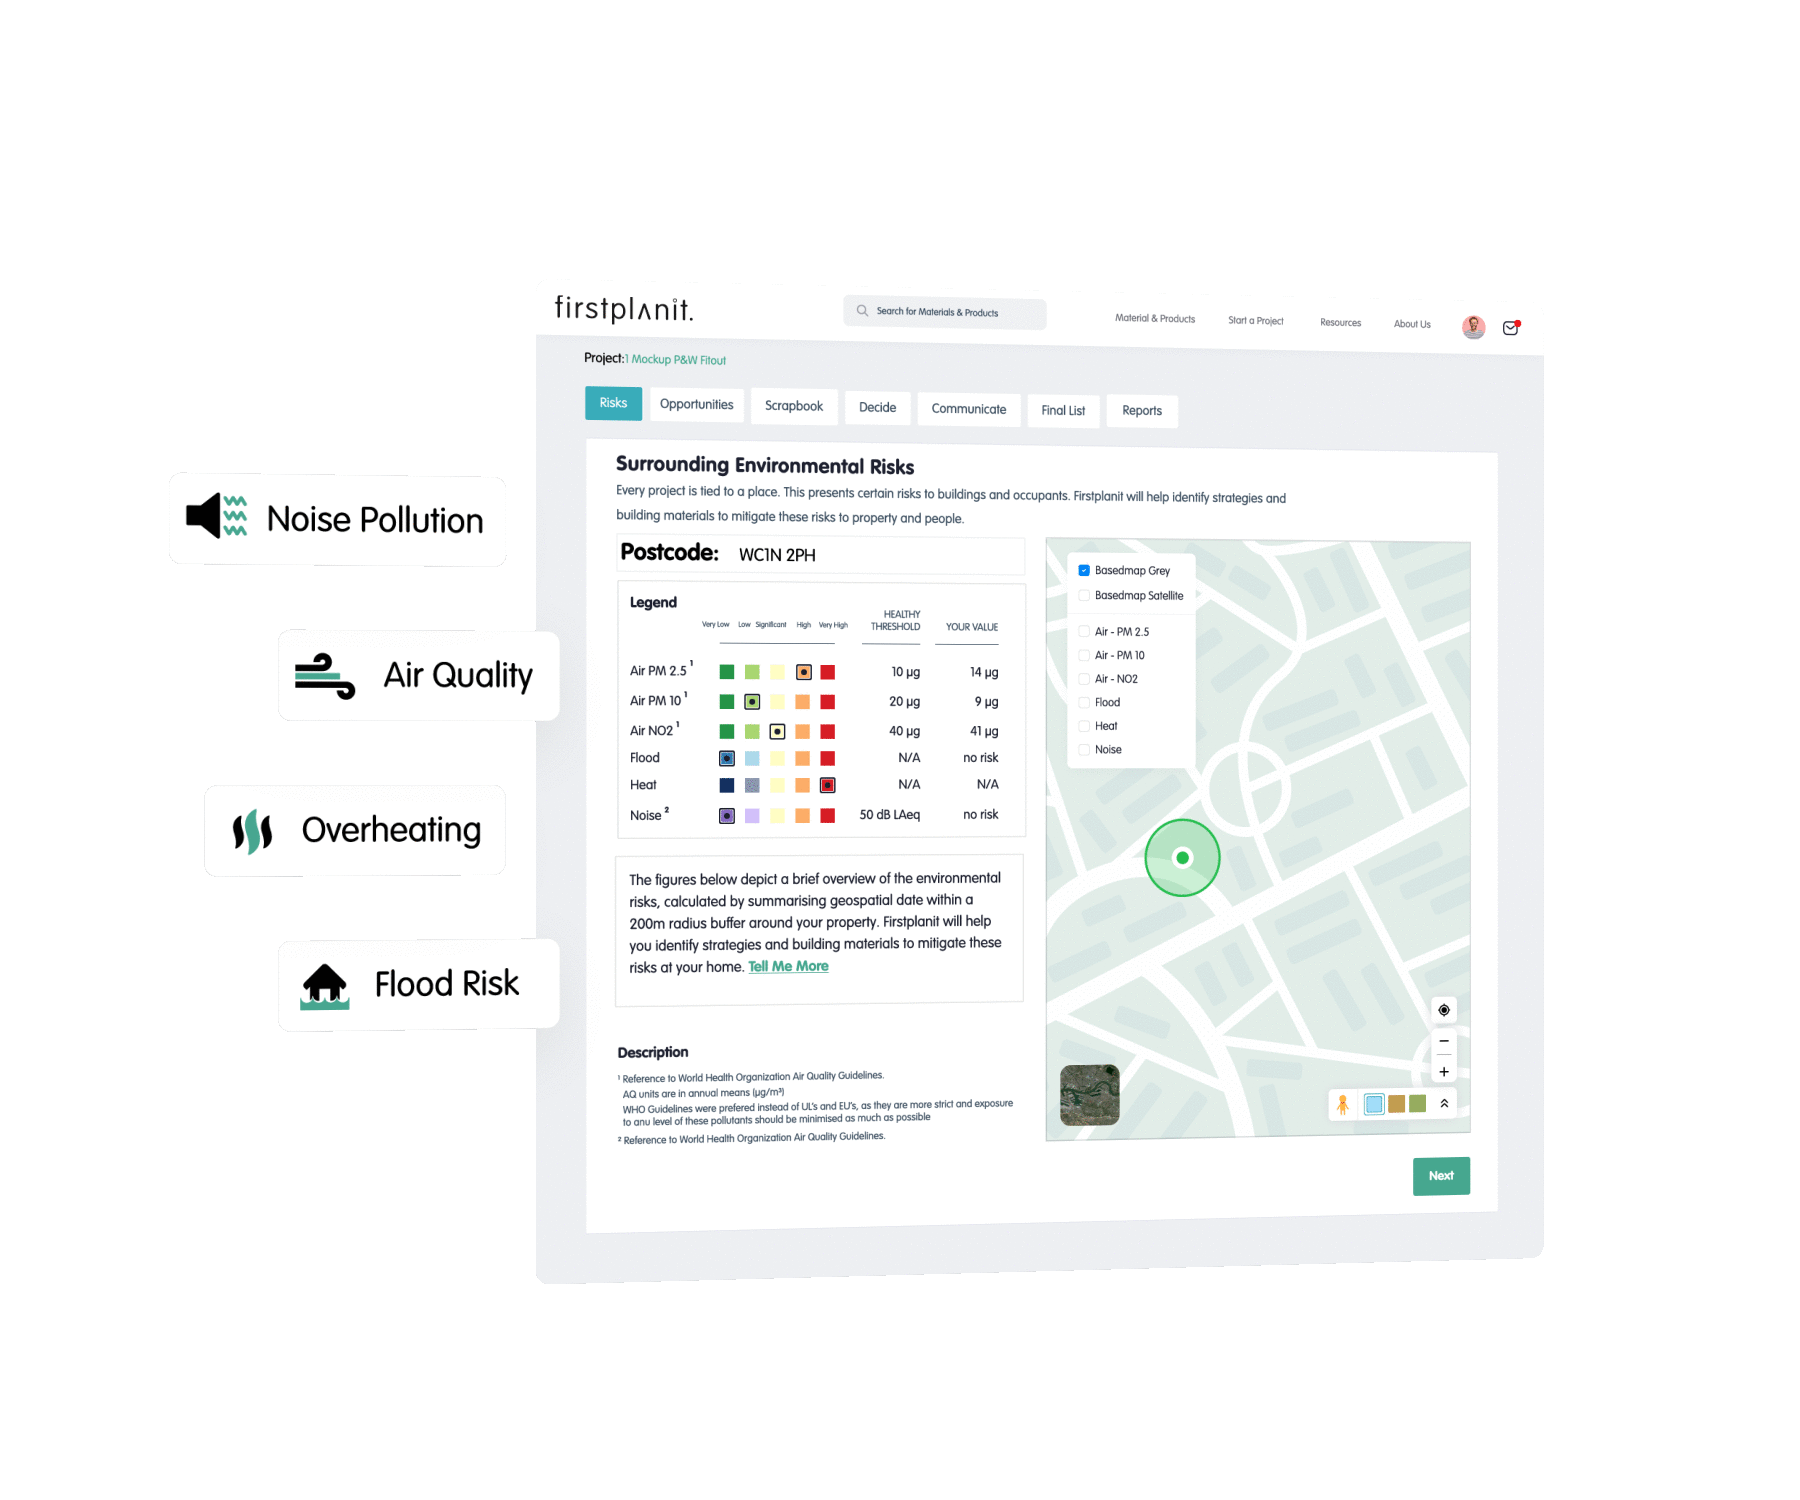Click the Overheating heat waves icon
This screenshot has width=1800, height=1500.
(252, 832)
